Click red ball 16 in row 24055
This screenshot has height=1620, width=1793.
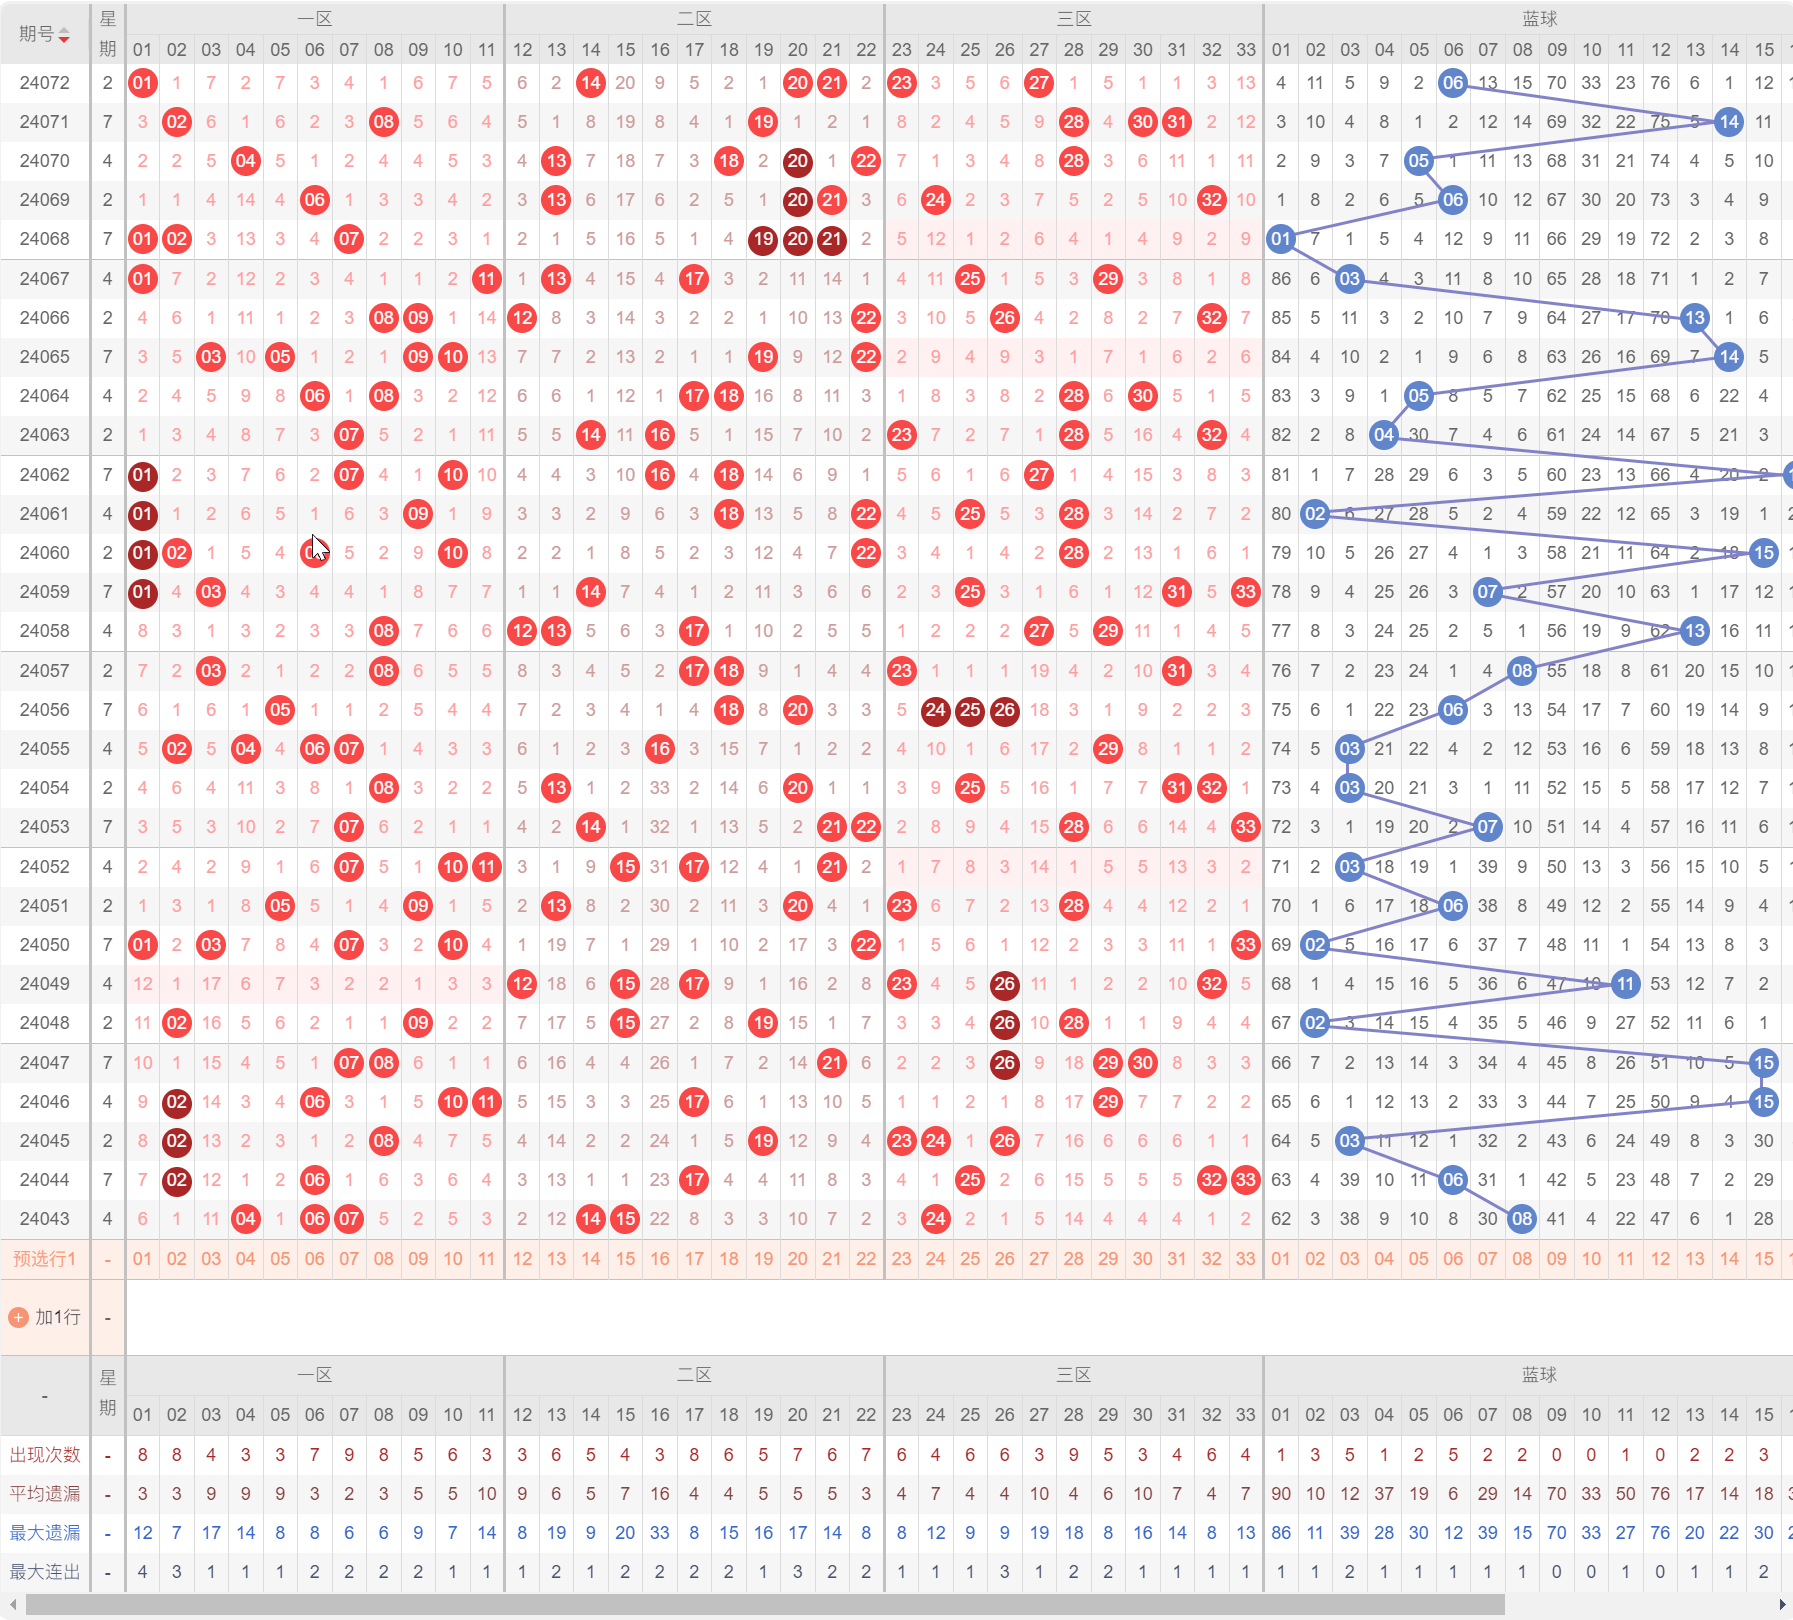pyautogui.click(x=660, y=749)
